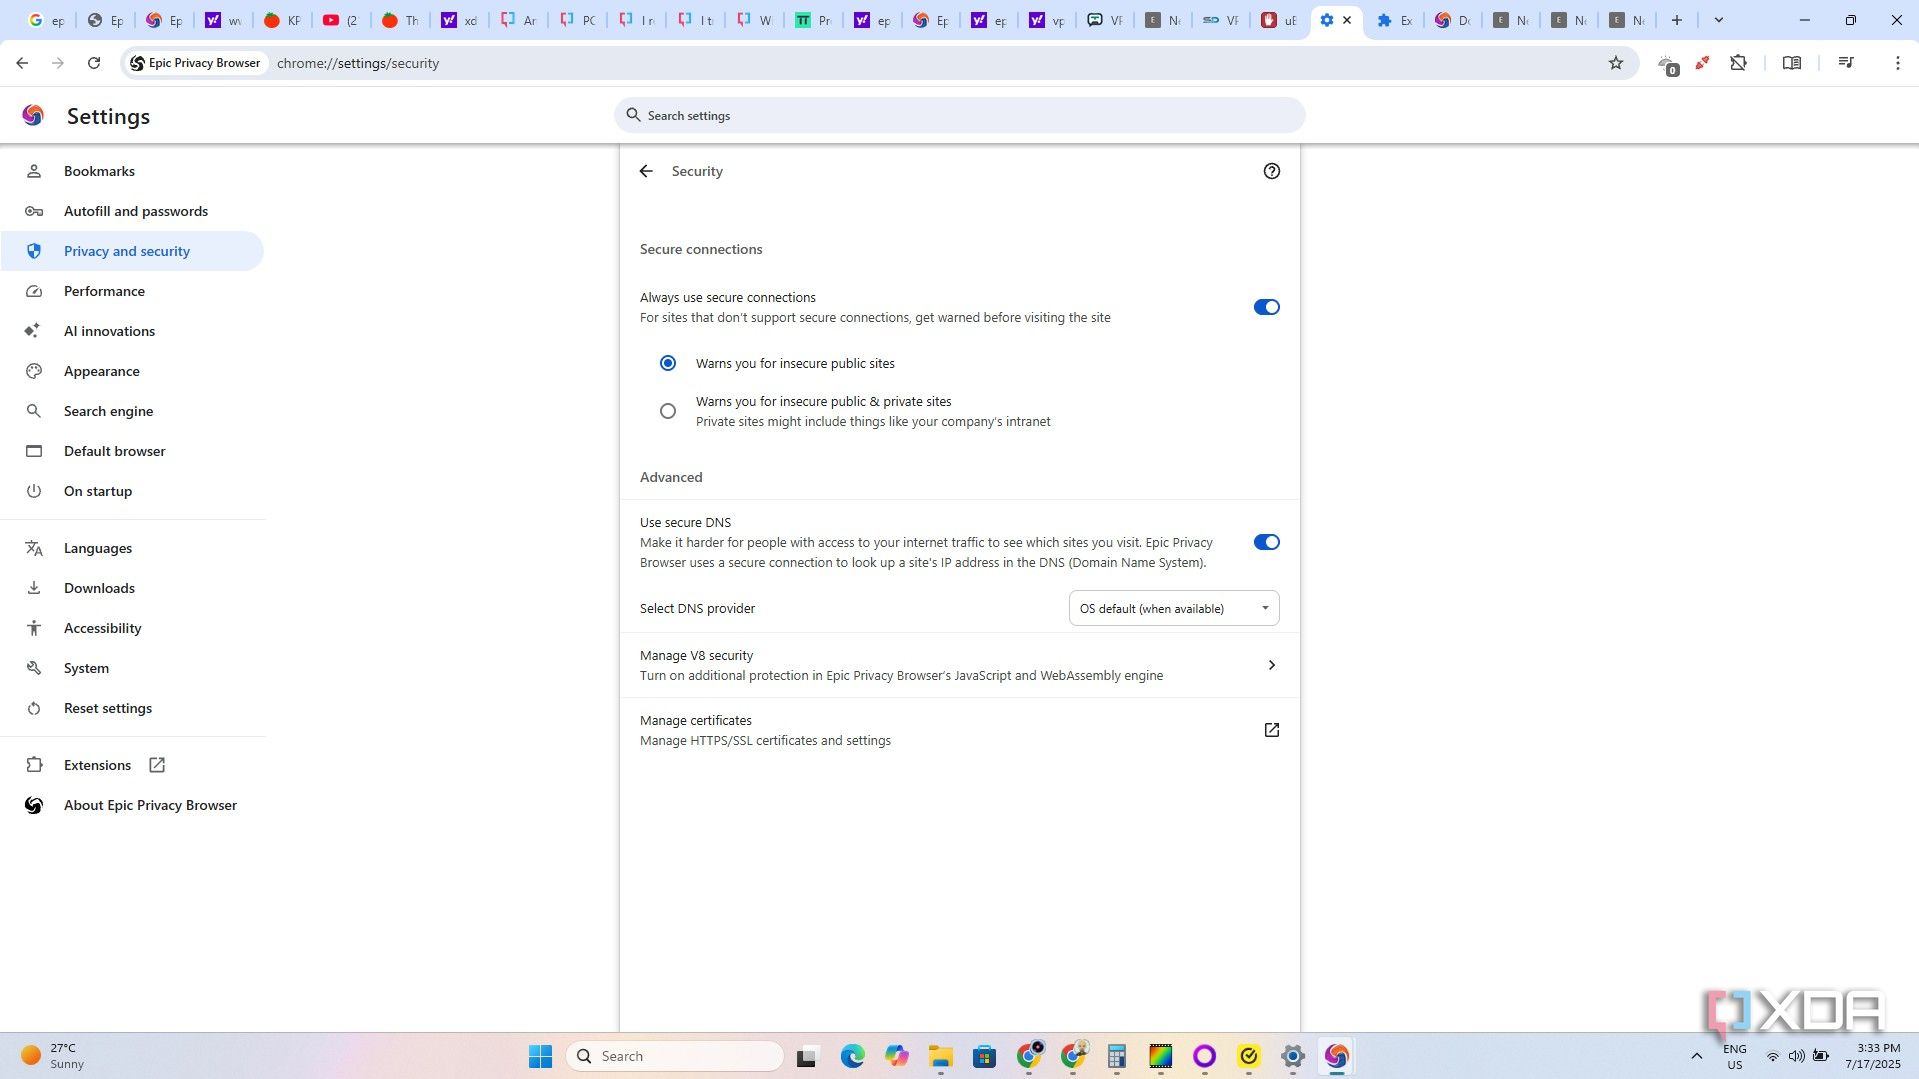Click the address bar URL
The width and height of the screenshot is (1919, 1079).
(358, 63)
